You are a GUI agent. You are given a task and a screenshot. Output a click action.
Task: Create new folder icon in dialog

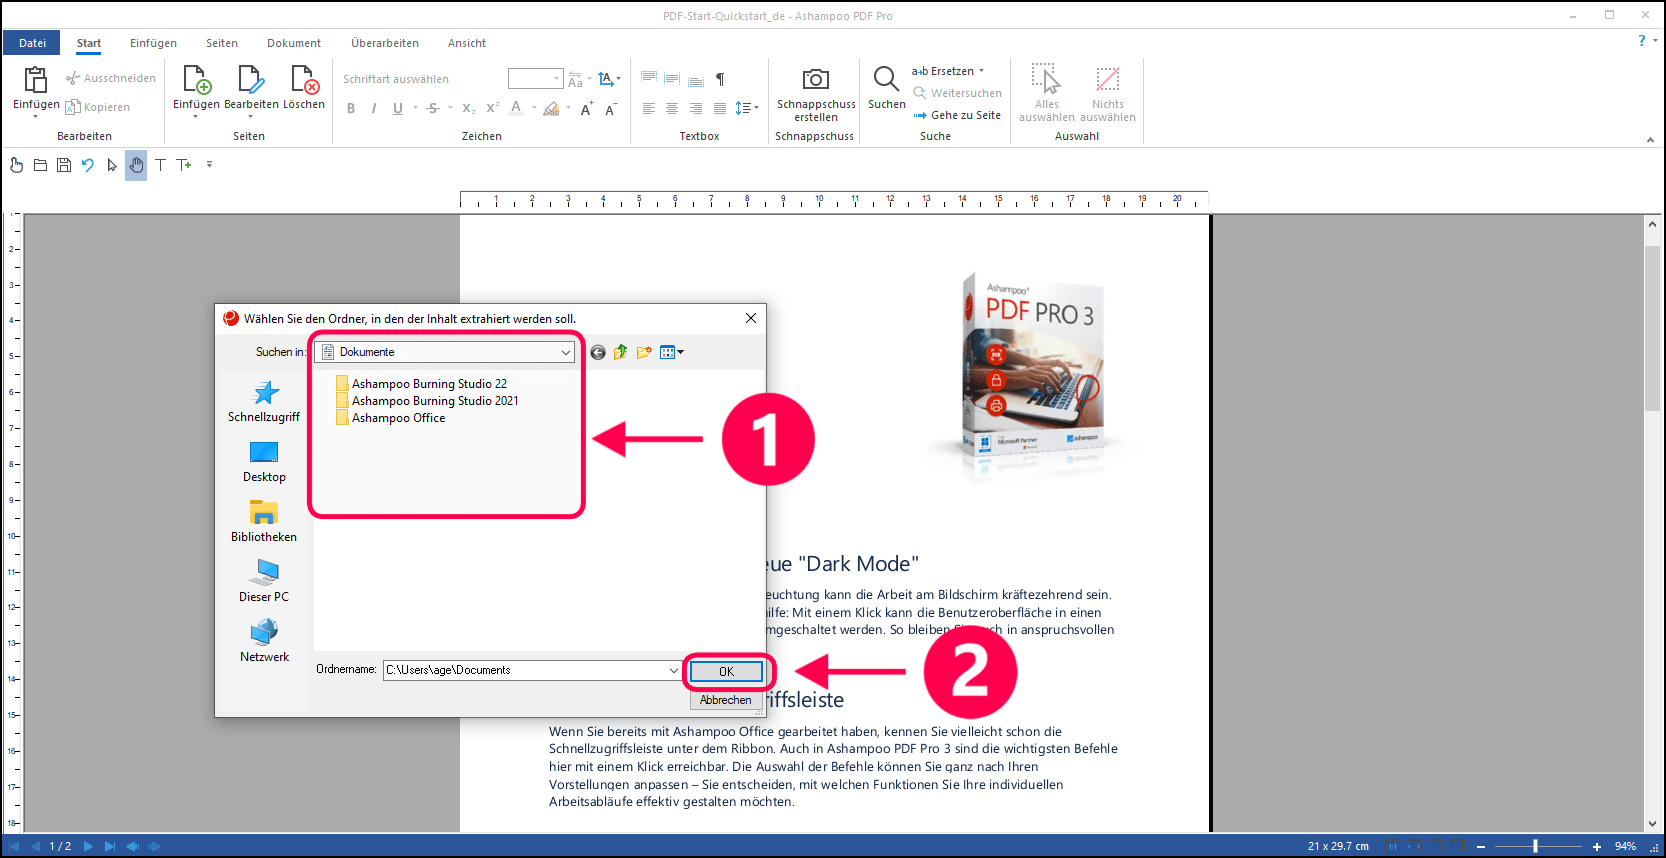[644, 352]
